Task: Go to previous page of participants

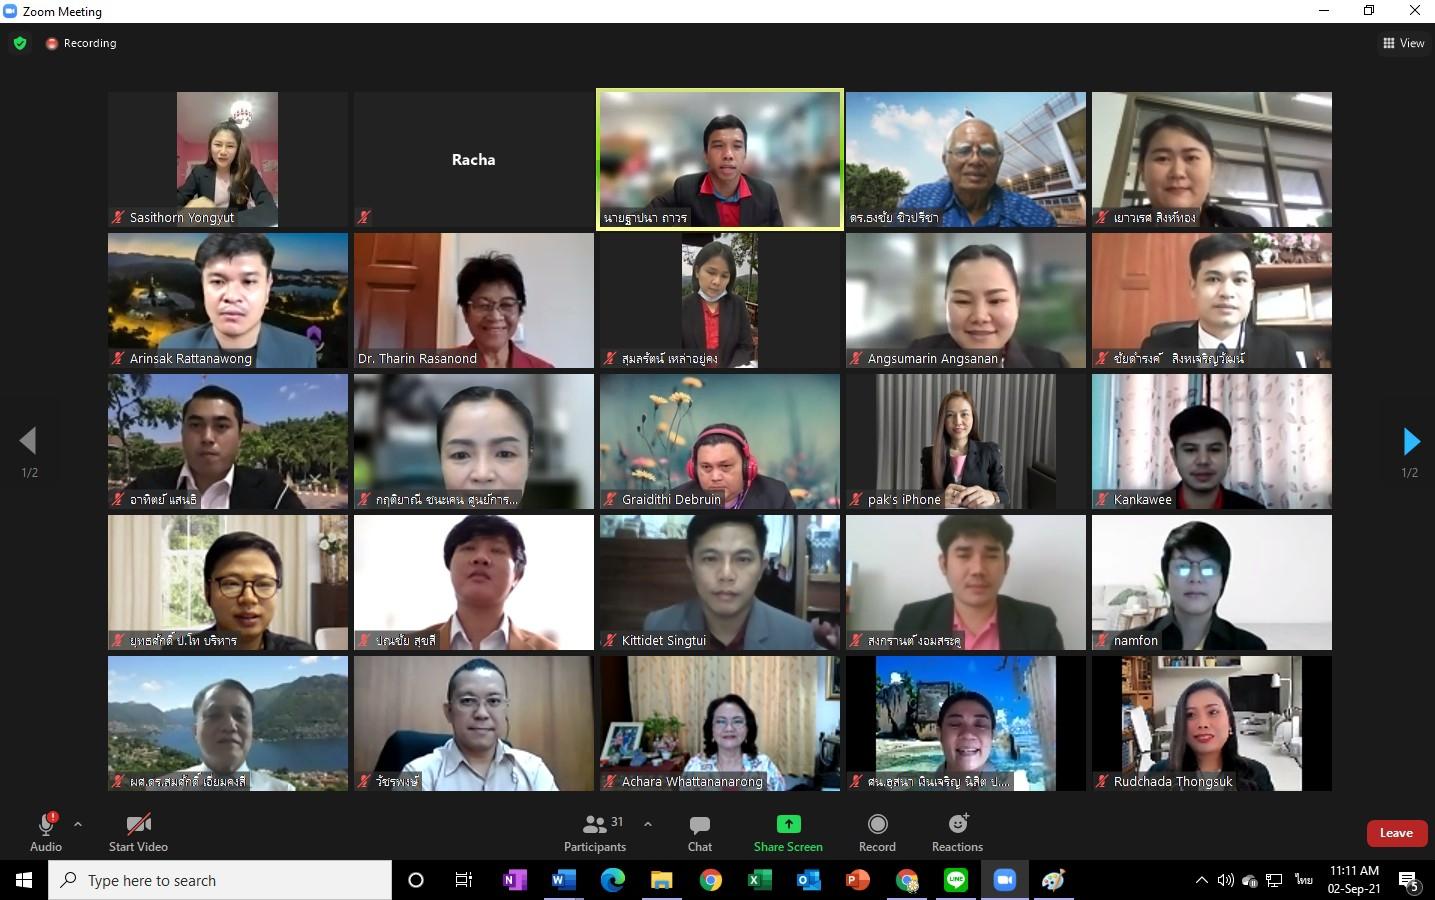Action: [28, 441]
